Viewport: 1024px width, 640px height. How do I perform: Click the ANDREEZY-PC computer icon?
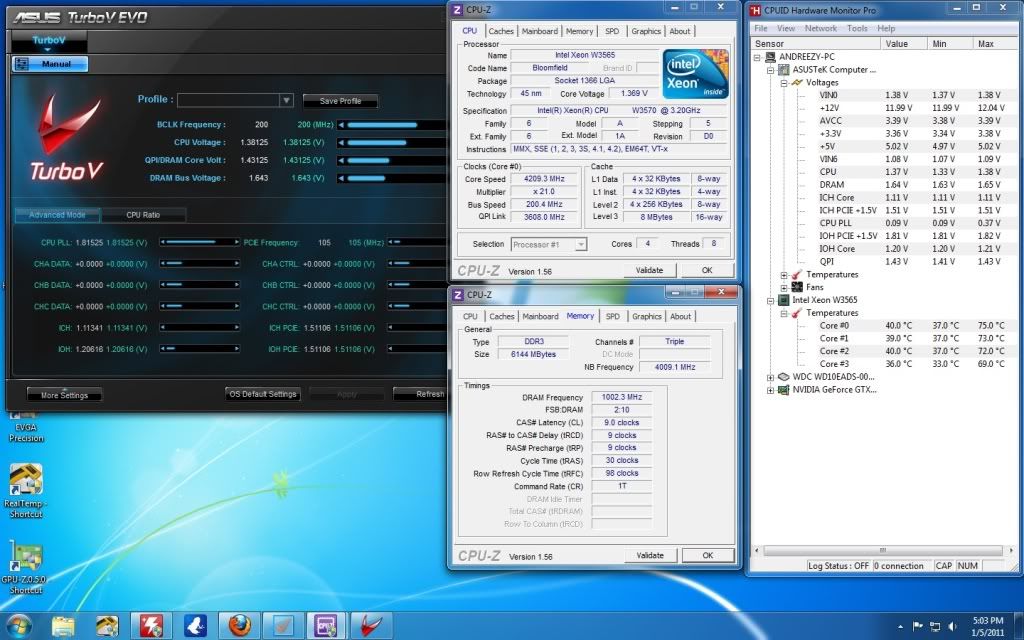pos(771,57)
